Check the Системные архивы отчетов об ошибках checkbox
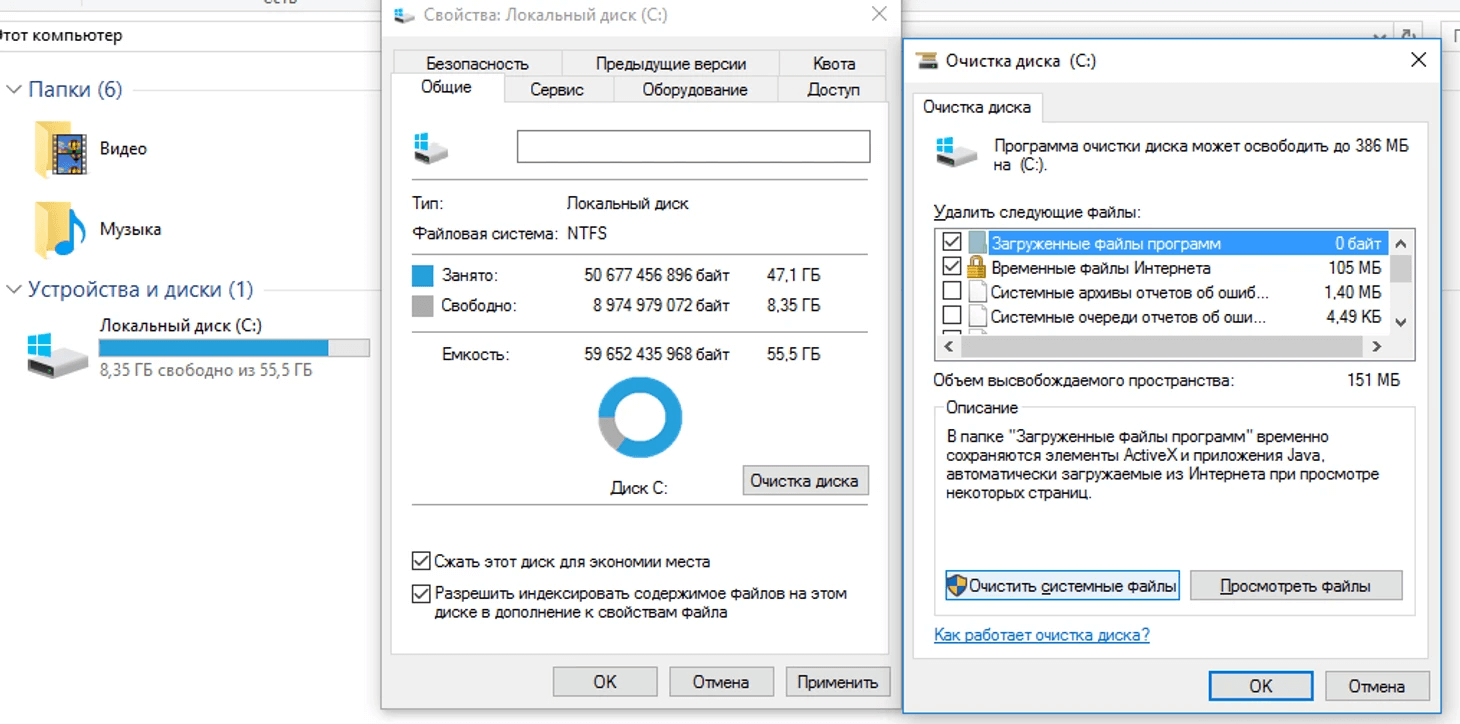Viewport: 1460px width, 724px height. [x=952, y=292]
